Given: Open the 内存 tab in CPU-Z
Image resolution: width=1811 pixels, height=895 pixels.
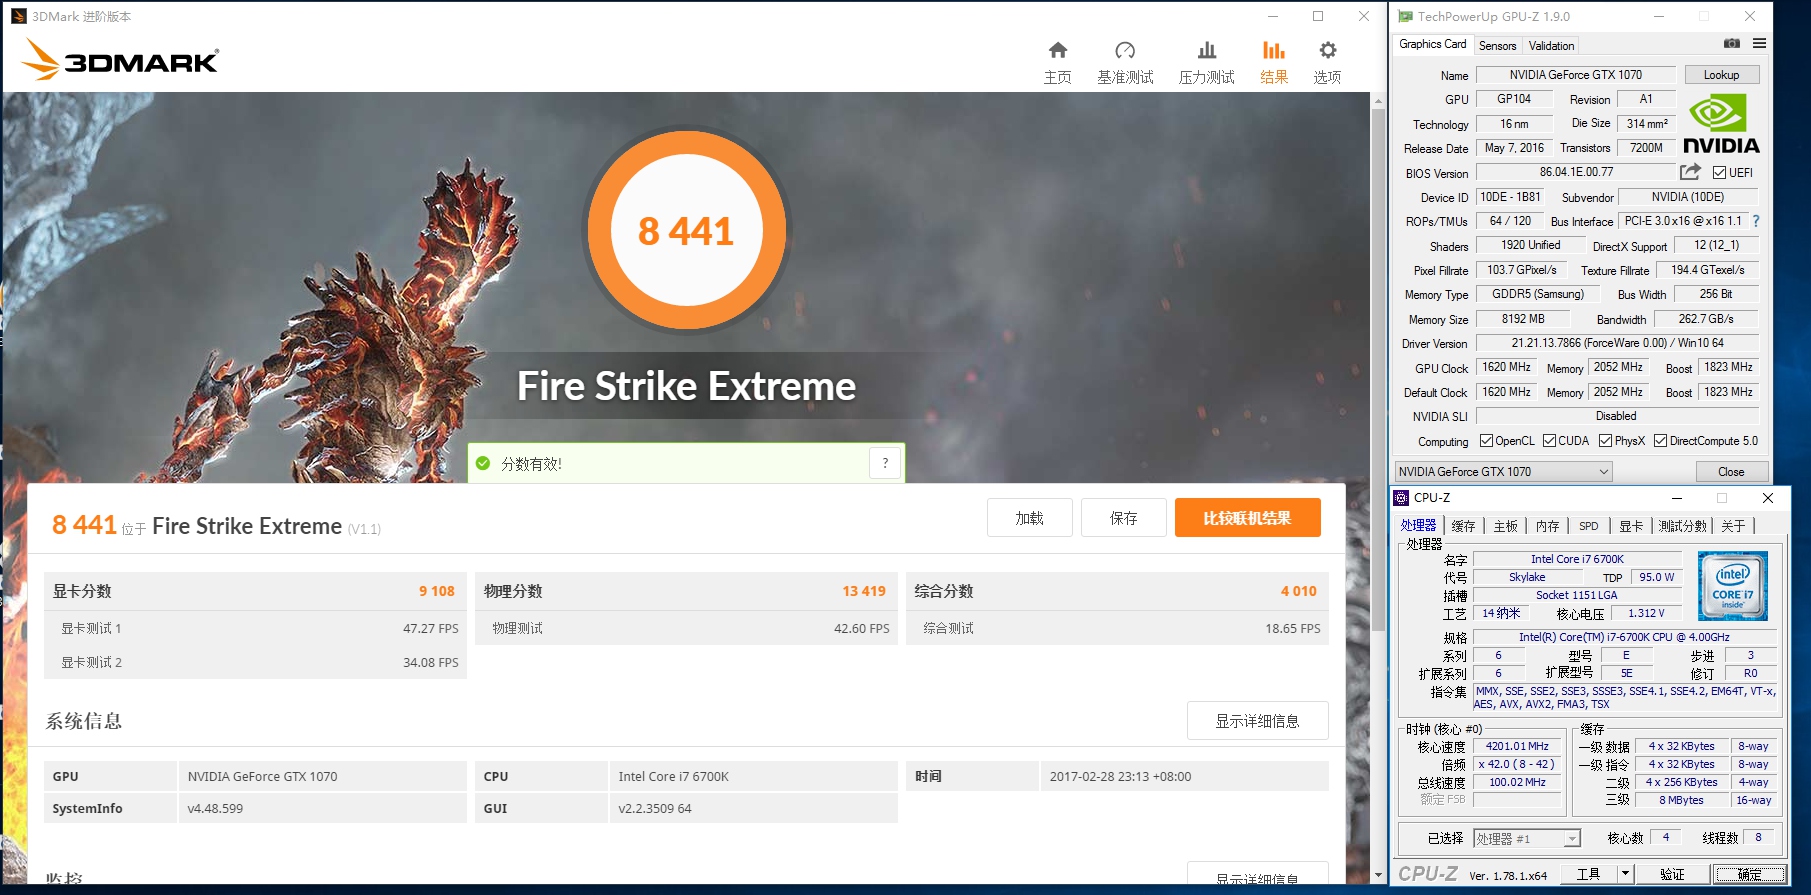Looking at the screenshot, I should [x=1547, y=526].
